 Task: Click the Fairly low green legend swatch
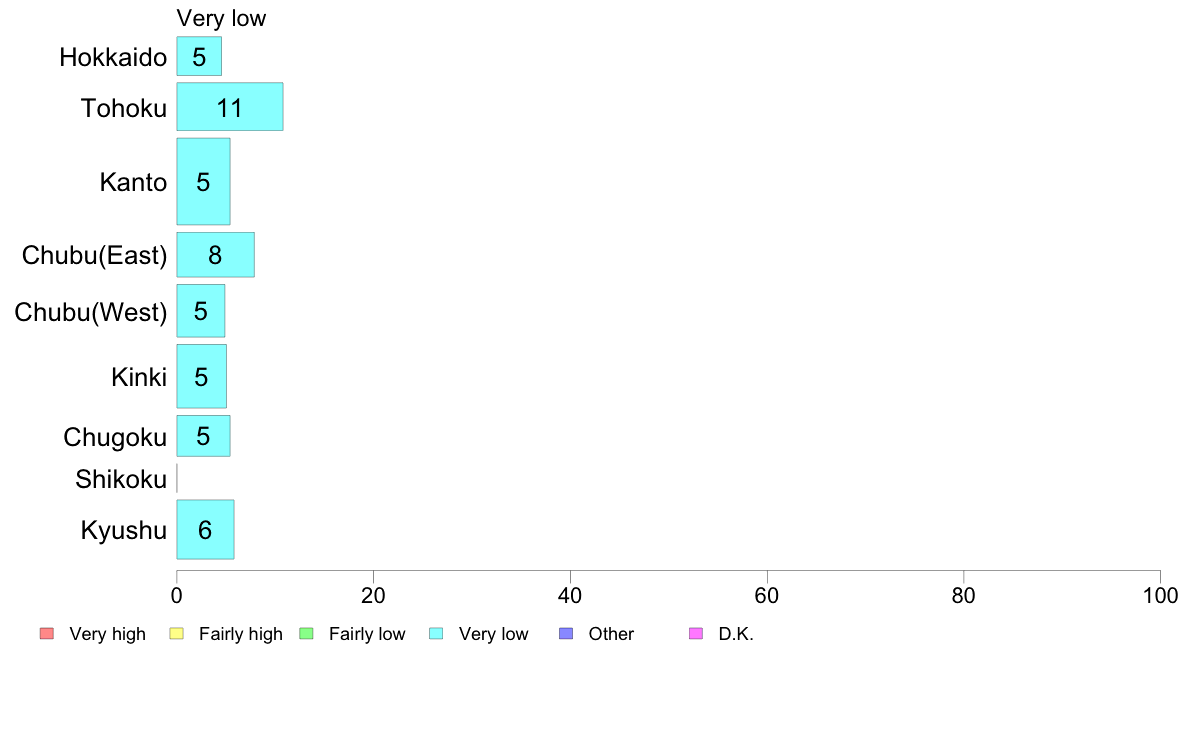(x=306, y=634)
